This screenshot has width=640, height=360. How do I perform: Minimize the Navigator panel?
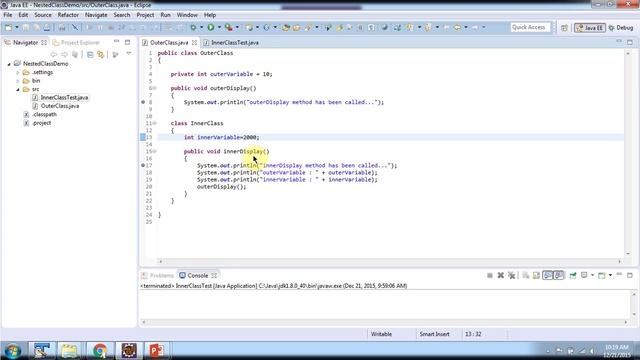116,42
